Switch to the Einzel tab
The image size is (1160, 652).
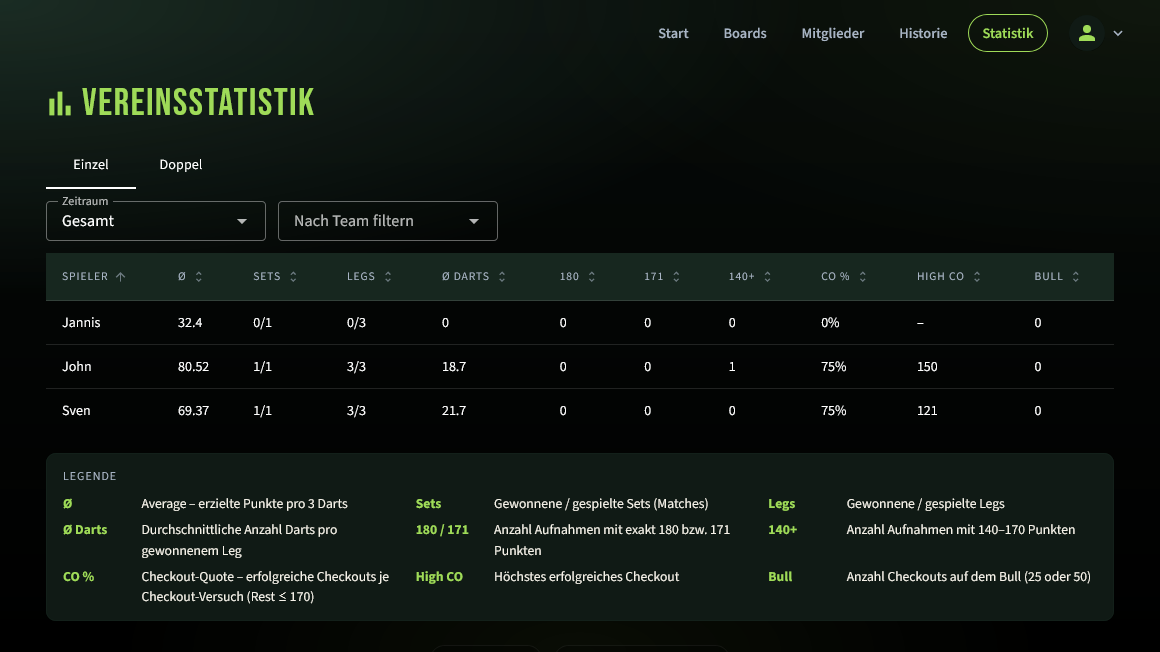click(91, 165)
